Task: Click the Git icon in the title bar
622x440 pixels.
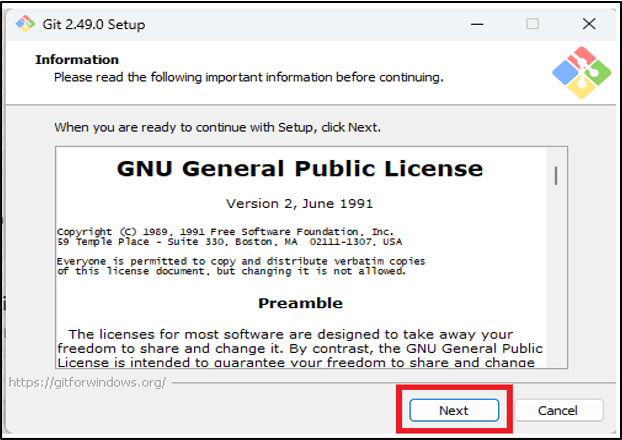Action: (24, 23)
